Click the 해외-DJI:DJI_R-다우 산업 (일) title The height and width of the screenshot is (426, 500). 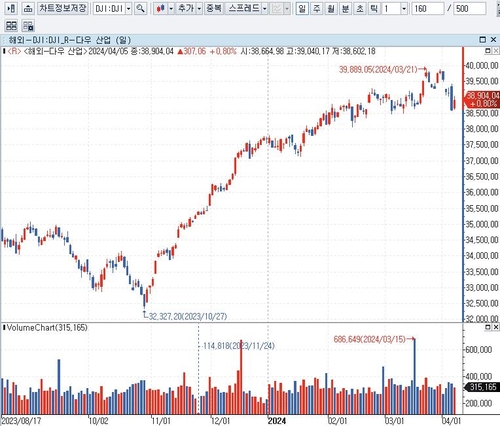[70, 40]
